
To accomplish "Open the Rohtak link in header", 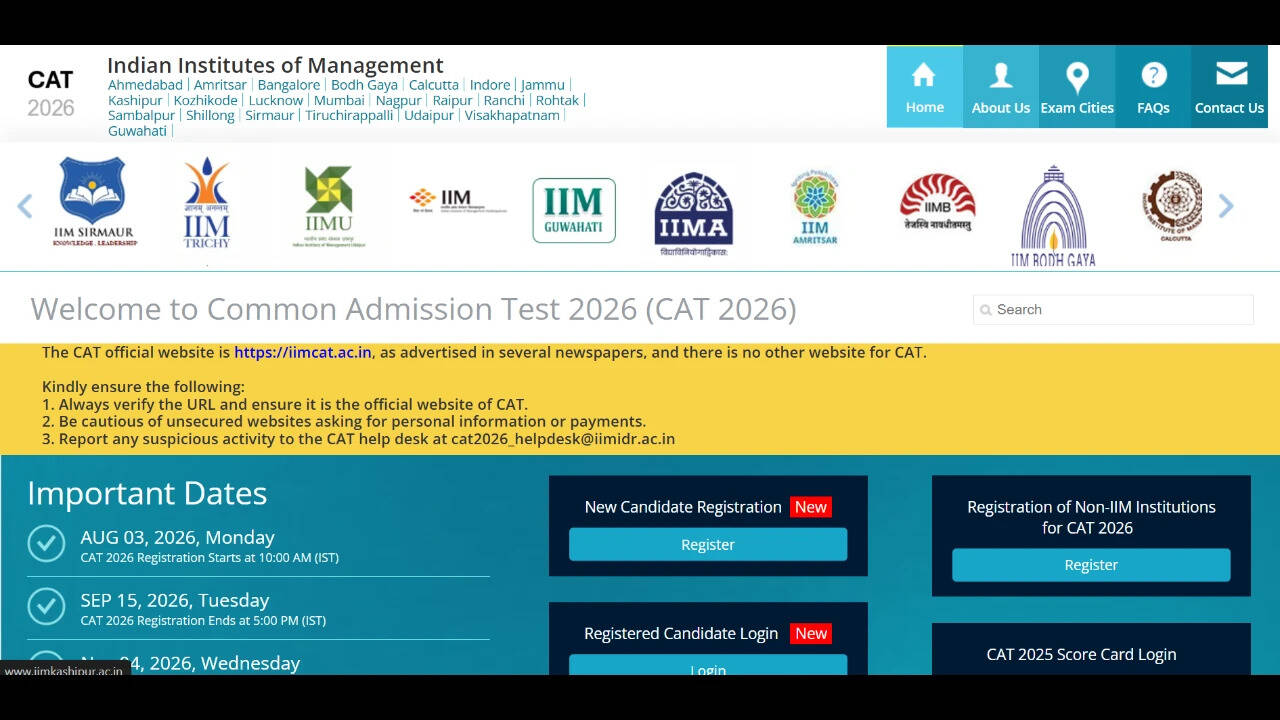I will [557, 100].
